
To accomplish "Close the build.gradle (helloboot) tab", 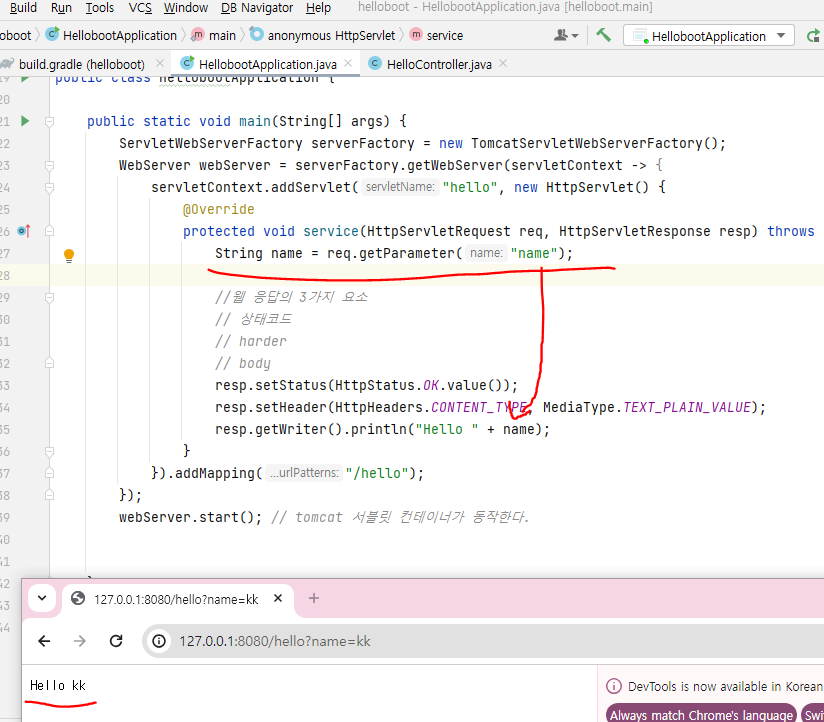I will [160, 64].
